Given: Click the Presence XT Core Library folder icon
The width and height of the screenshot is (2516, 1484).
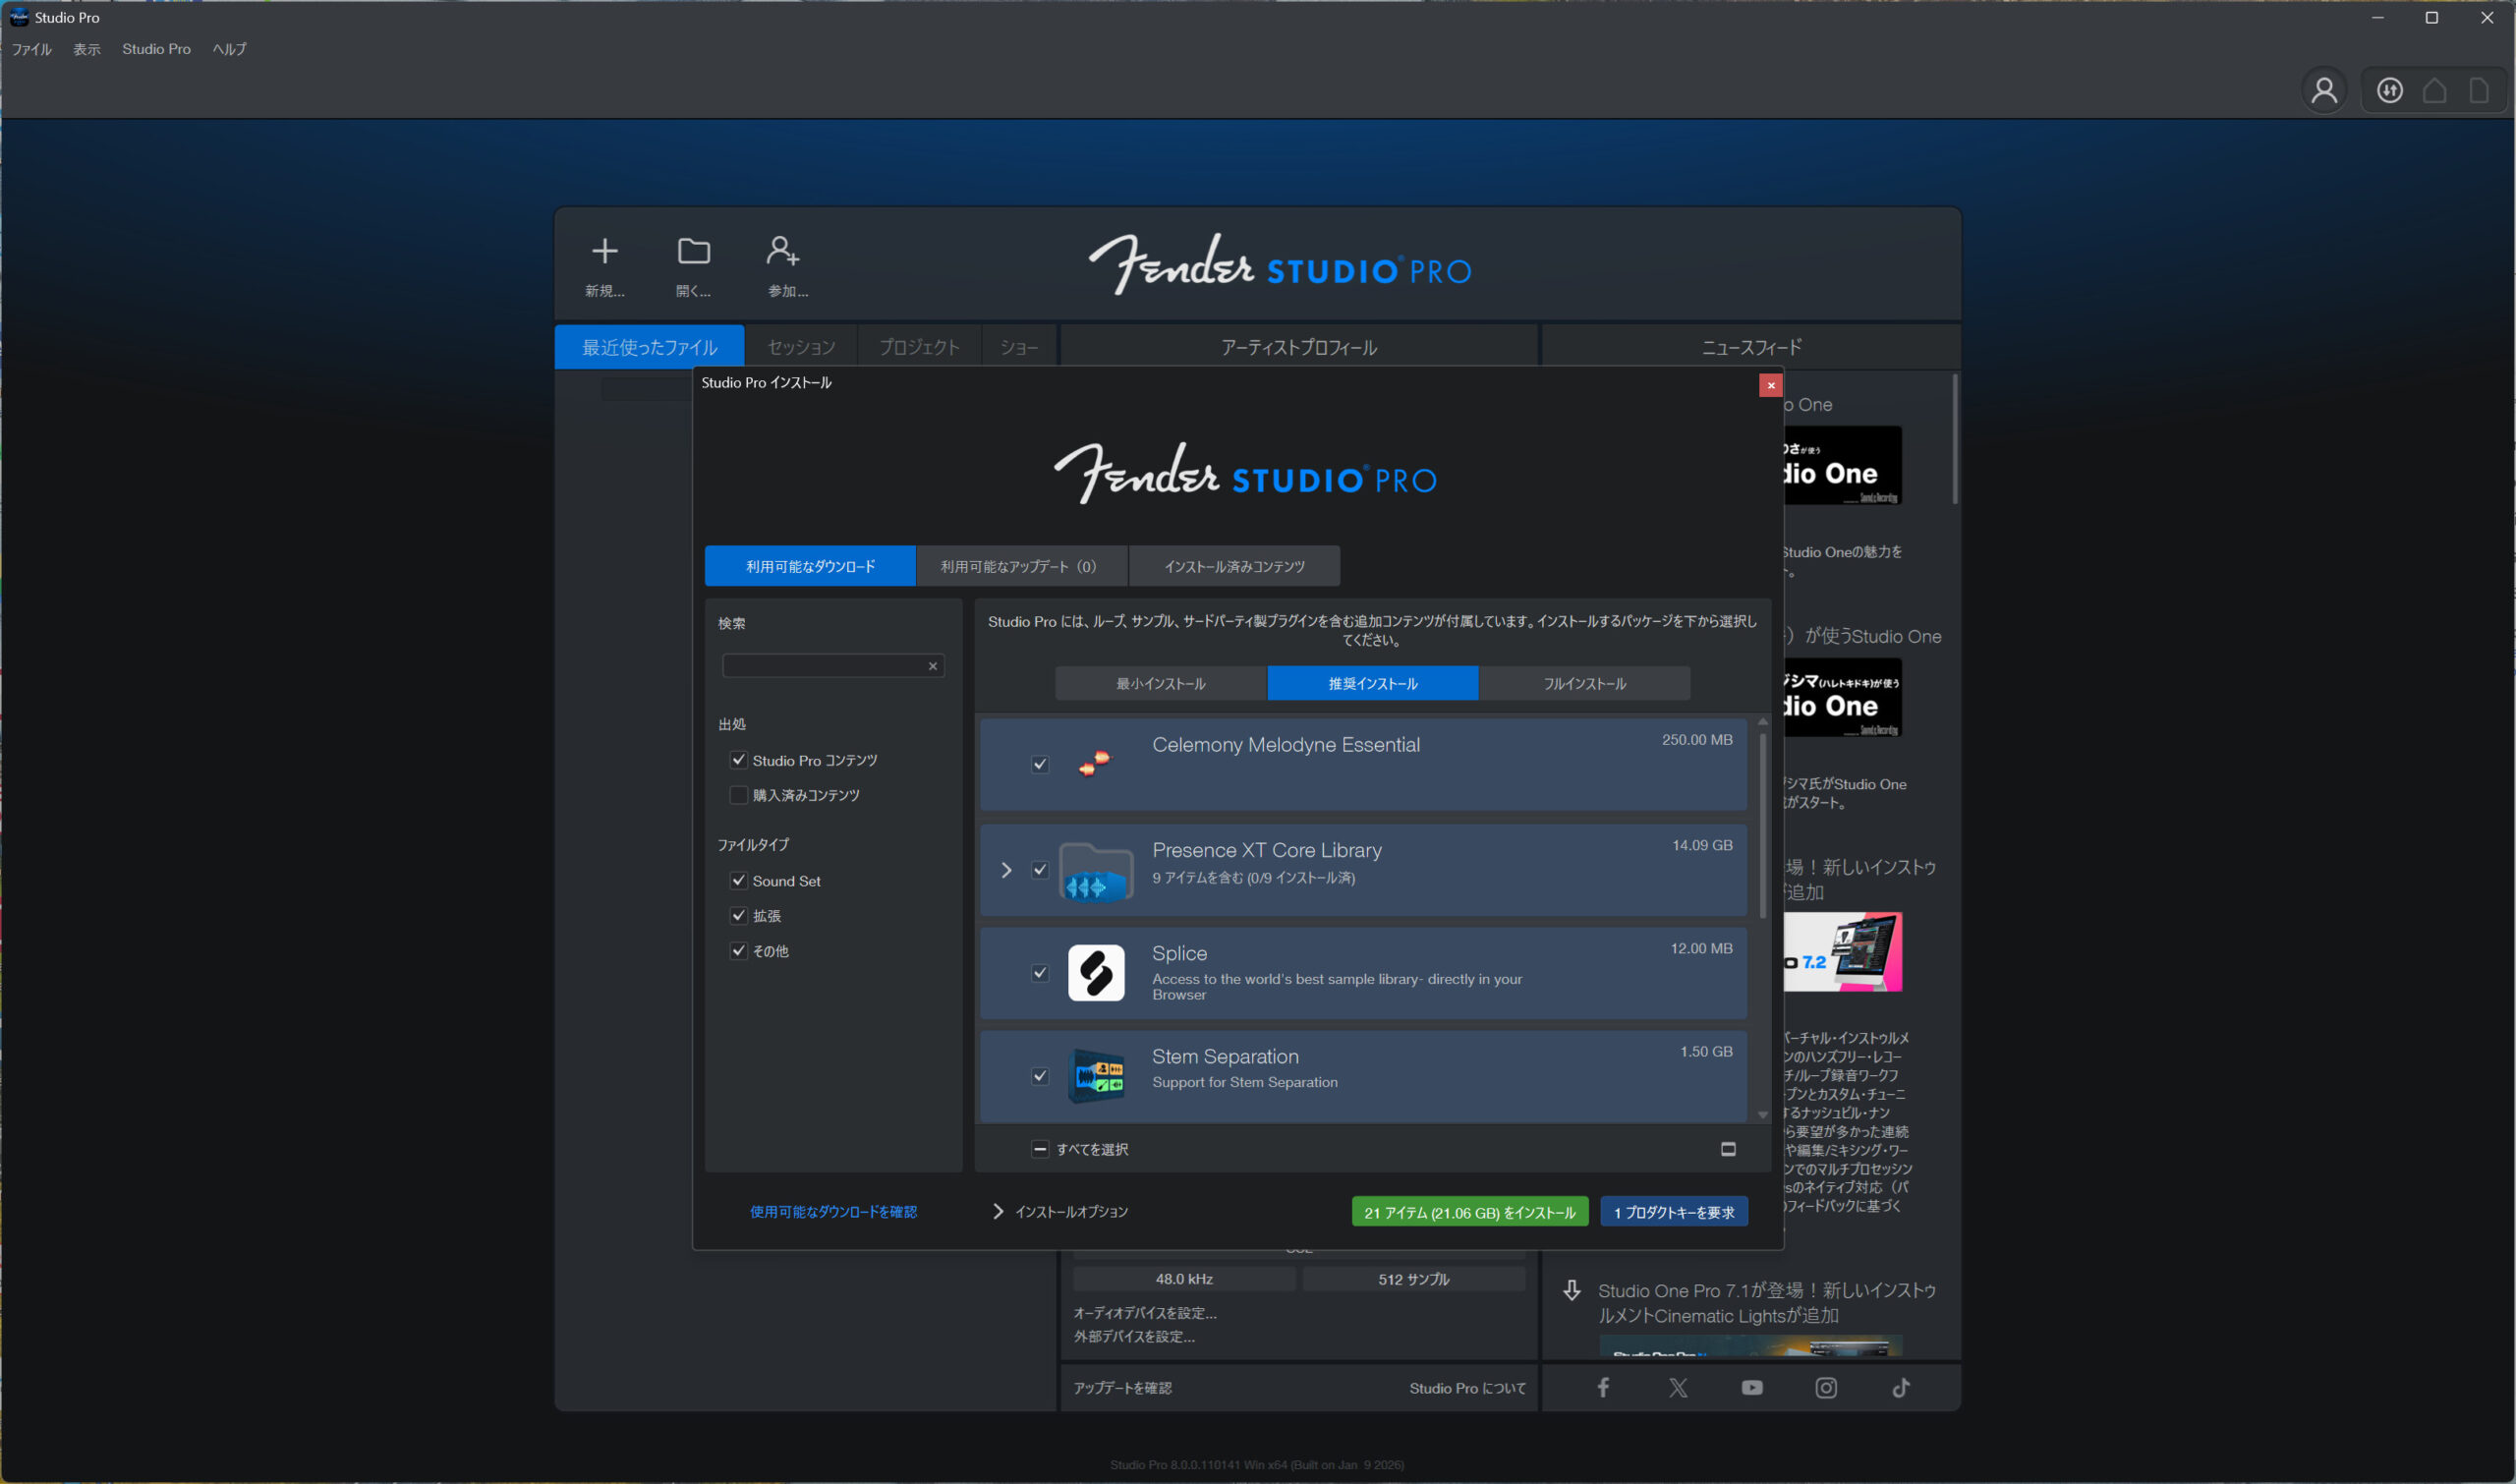Looking at the screenshot, I should pos(1096,870).
